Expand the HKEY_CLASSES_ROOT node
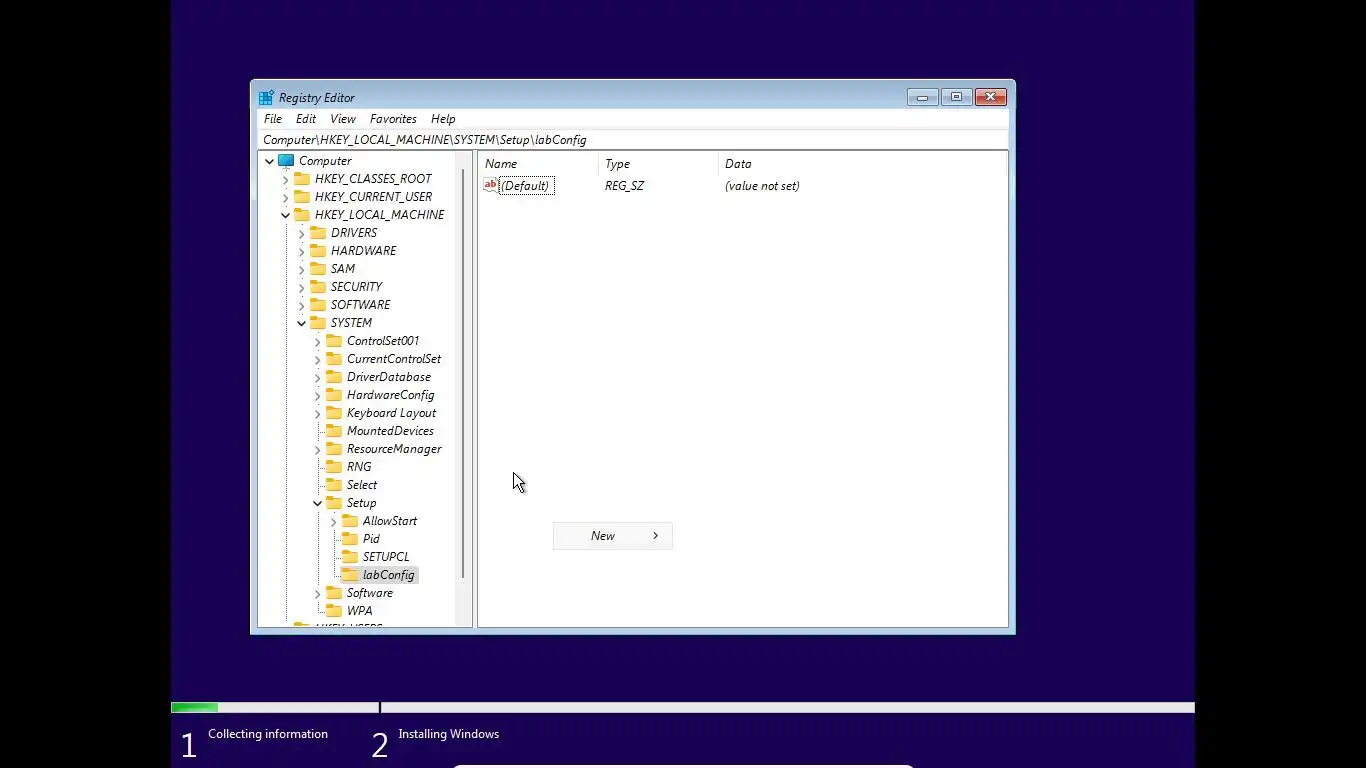 coord(285,179)
